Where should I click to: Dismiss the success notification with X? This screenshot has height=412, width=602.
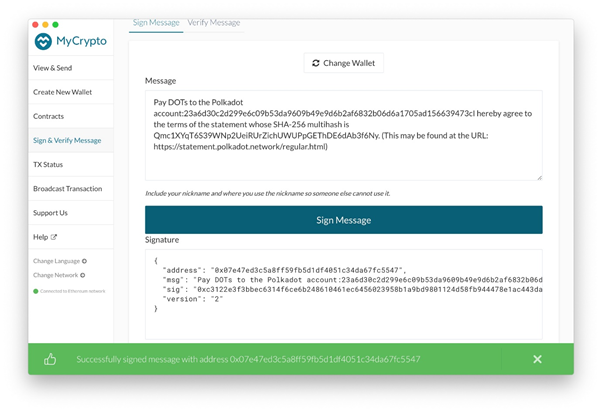click(x=537, y=359)
